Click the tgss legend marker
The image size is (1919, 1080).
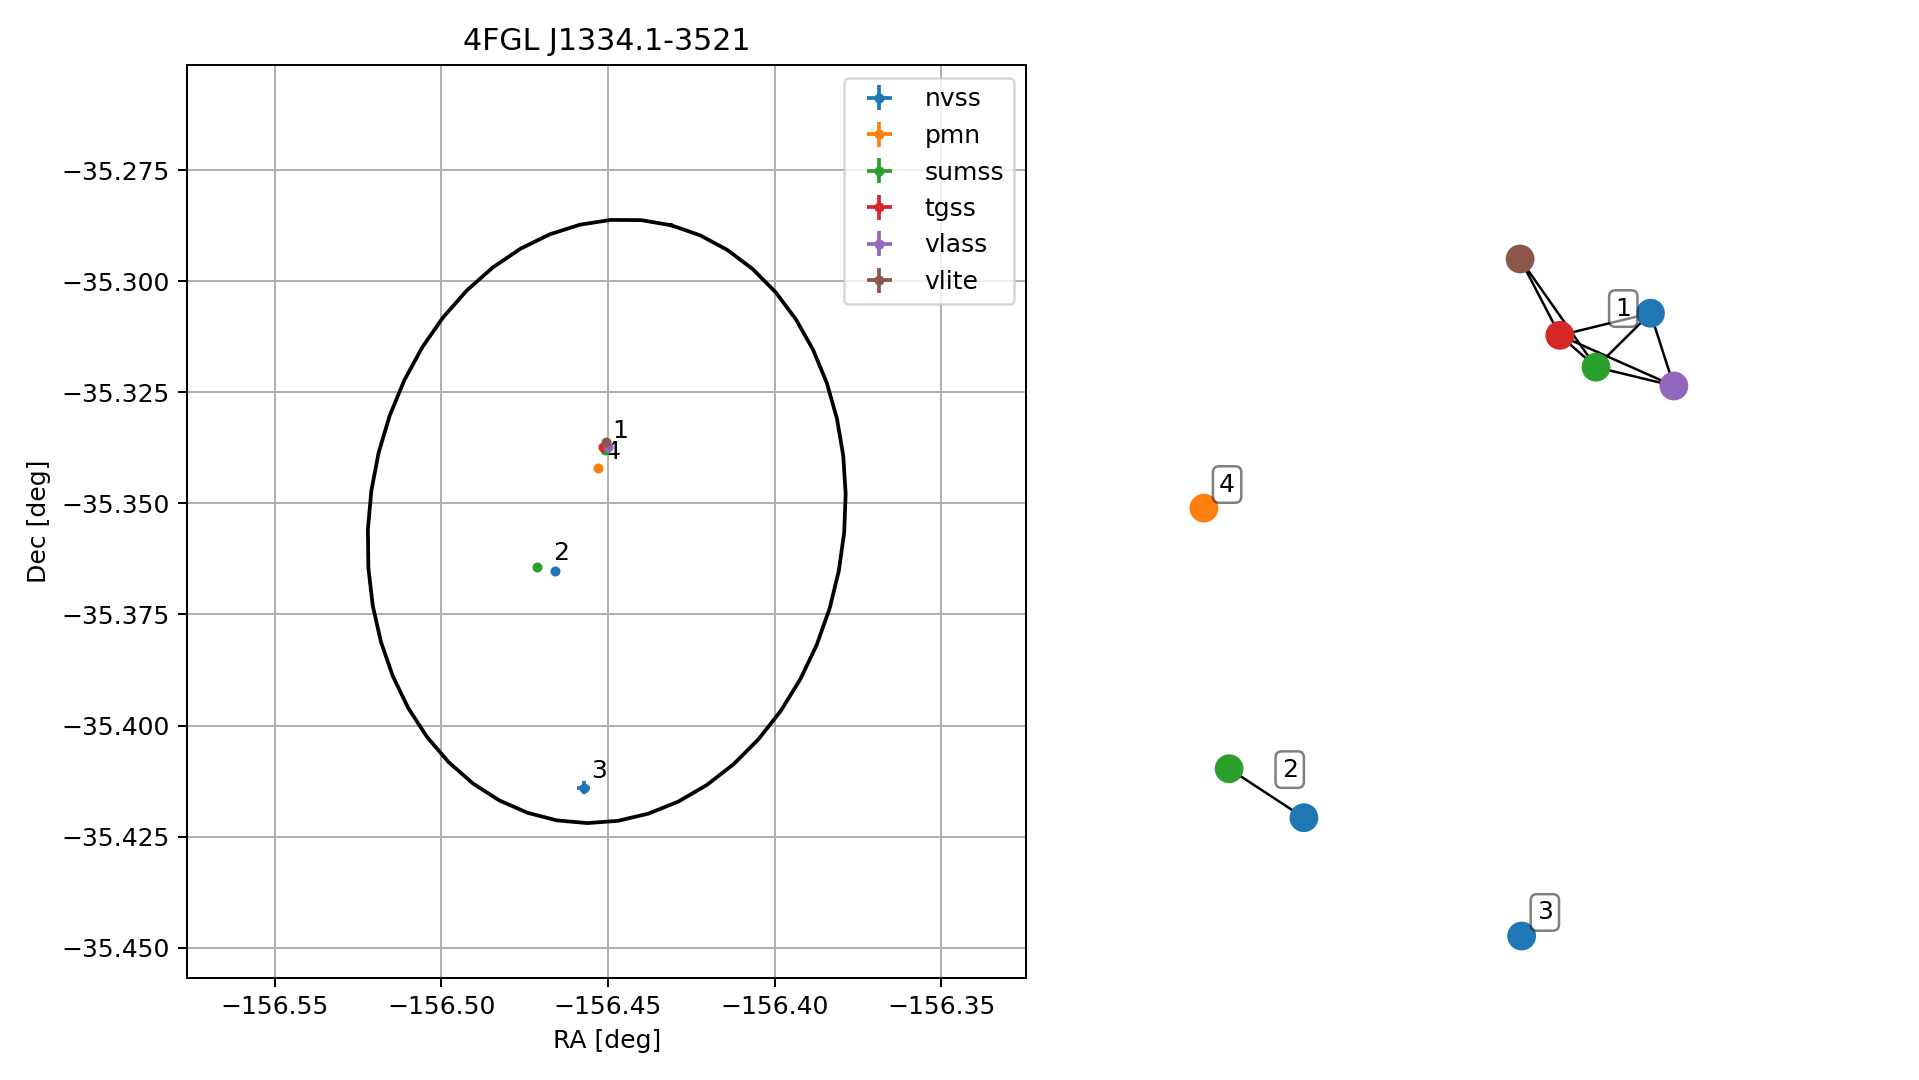[x=879, y=208]
